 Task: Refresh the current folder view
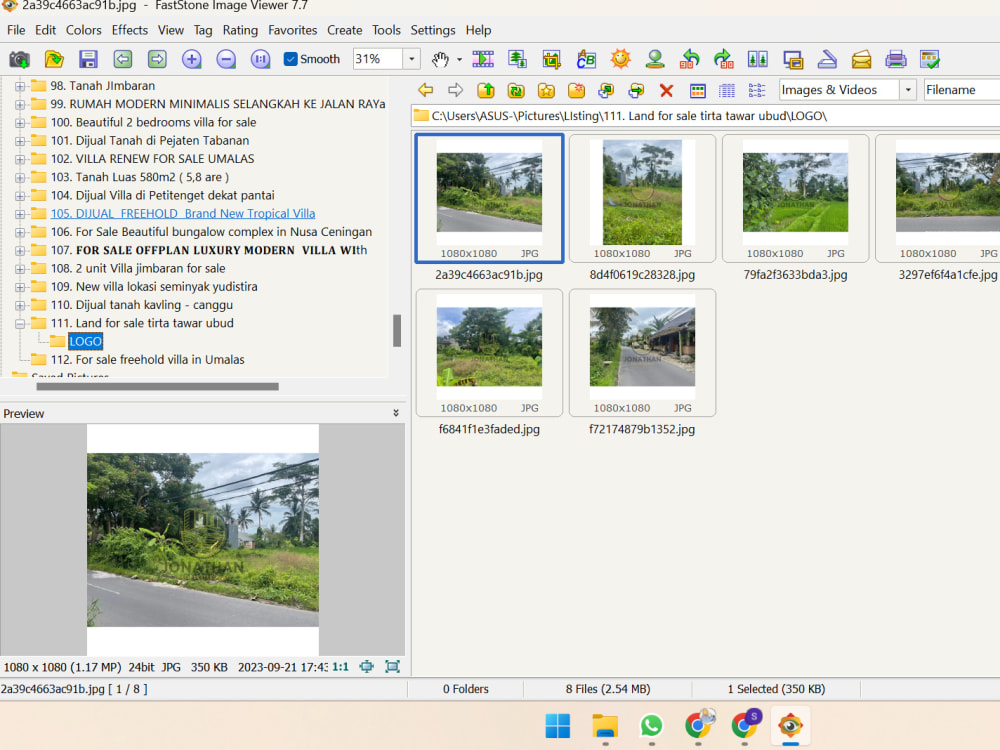(516, 91)
